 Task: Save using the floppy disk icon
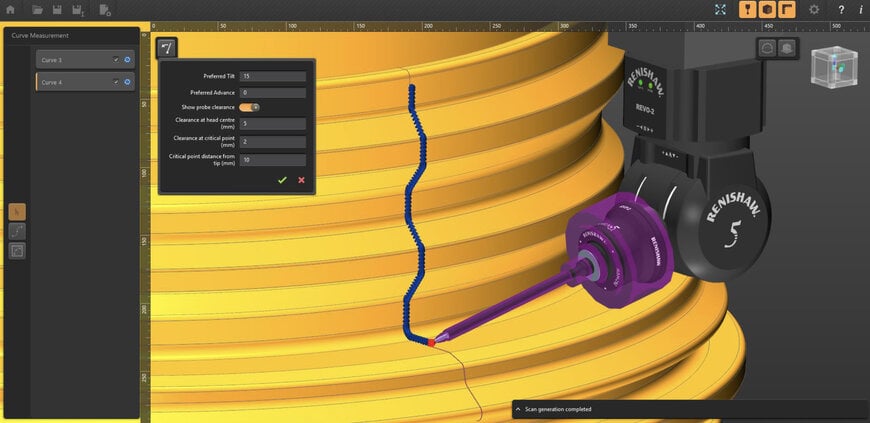(57, 9)
